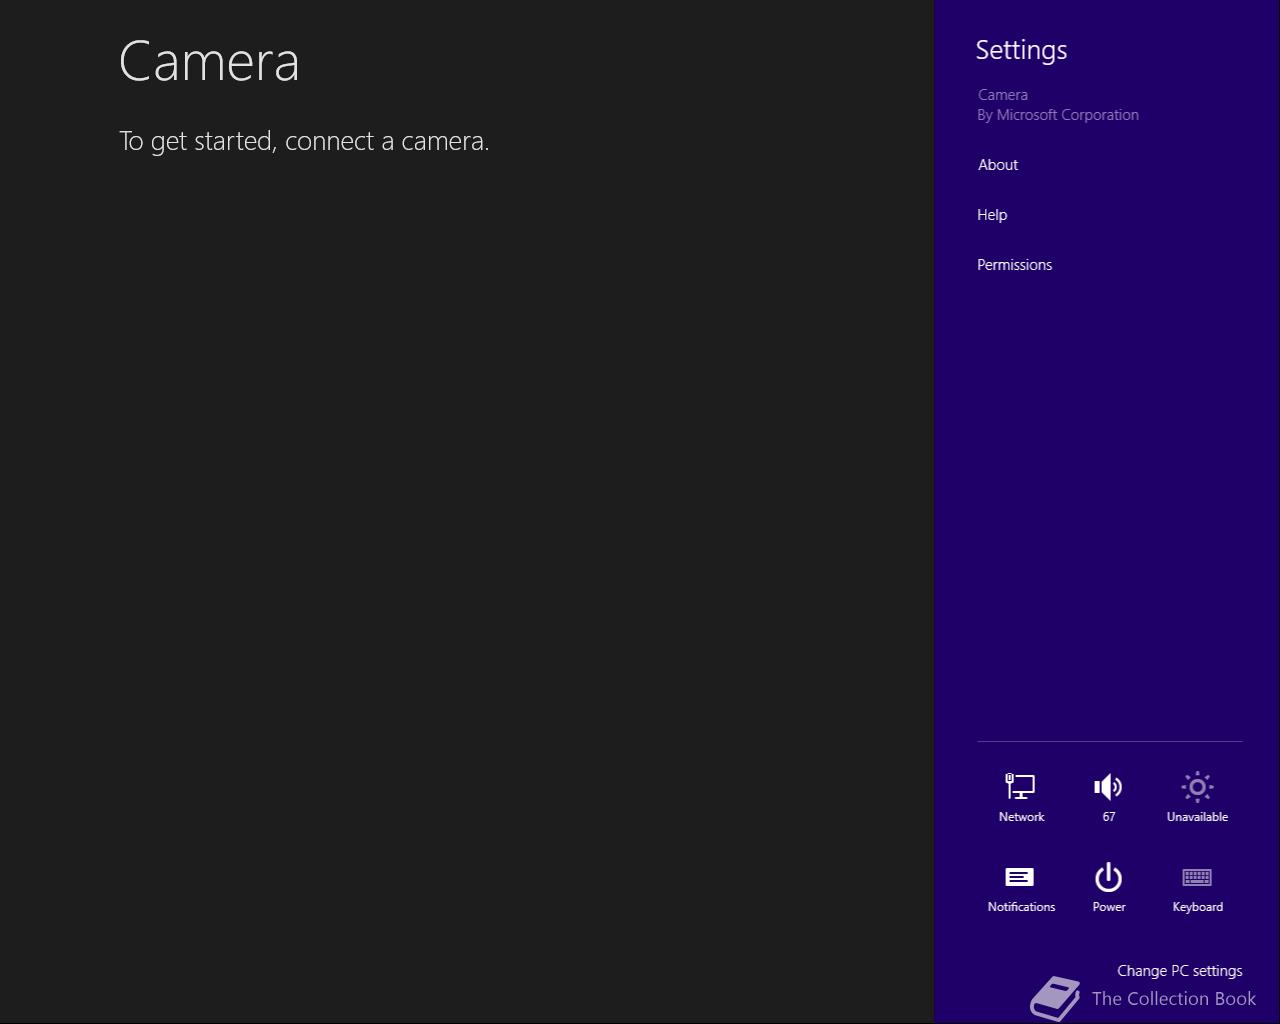This screenshot has width=1280, height=1024.
Task: Open the Help settings entry
Action: coord(992,215)
